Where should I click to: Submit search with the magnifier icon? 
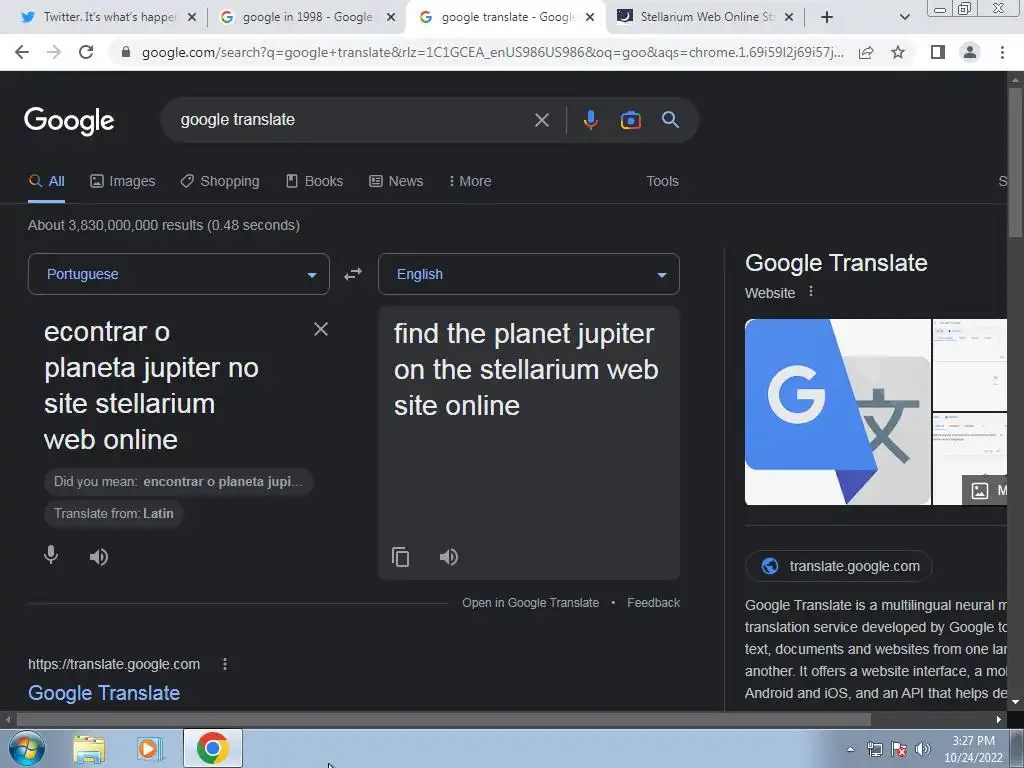(x=670, y=120)
